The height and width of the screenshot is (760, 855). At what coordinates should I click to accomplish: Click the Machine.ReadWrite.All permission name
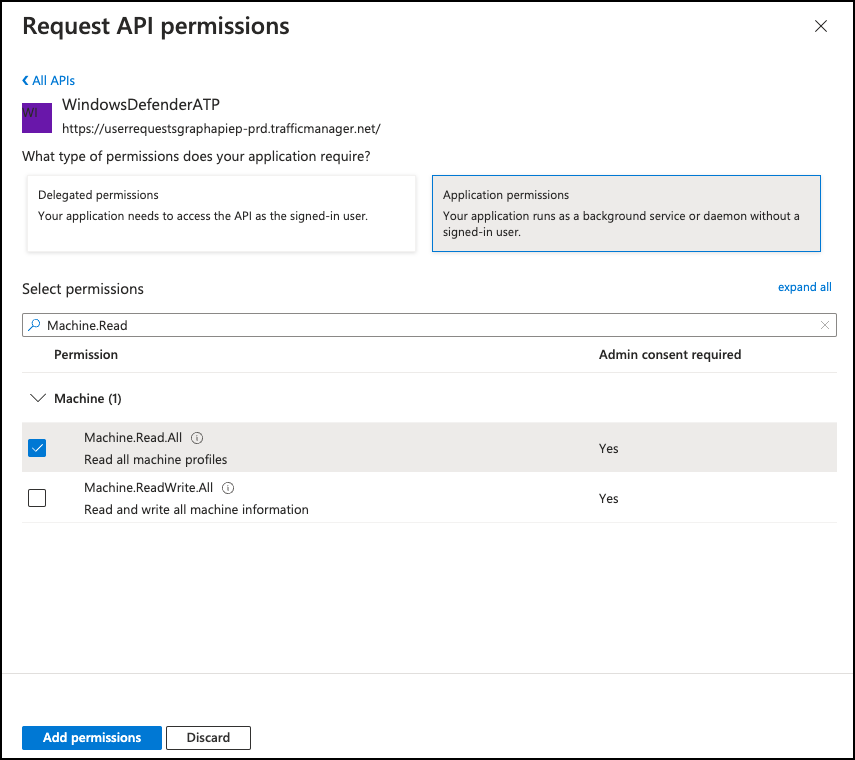(x=149, y=488)
